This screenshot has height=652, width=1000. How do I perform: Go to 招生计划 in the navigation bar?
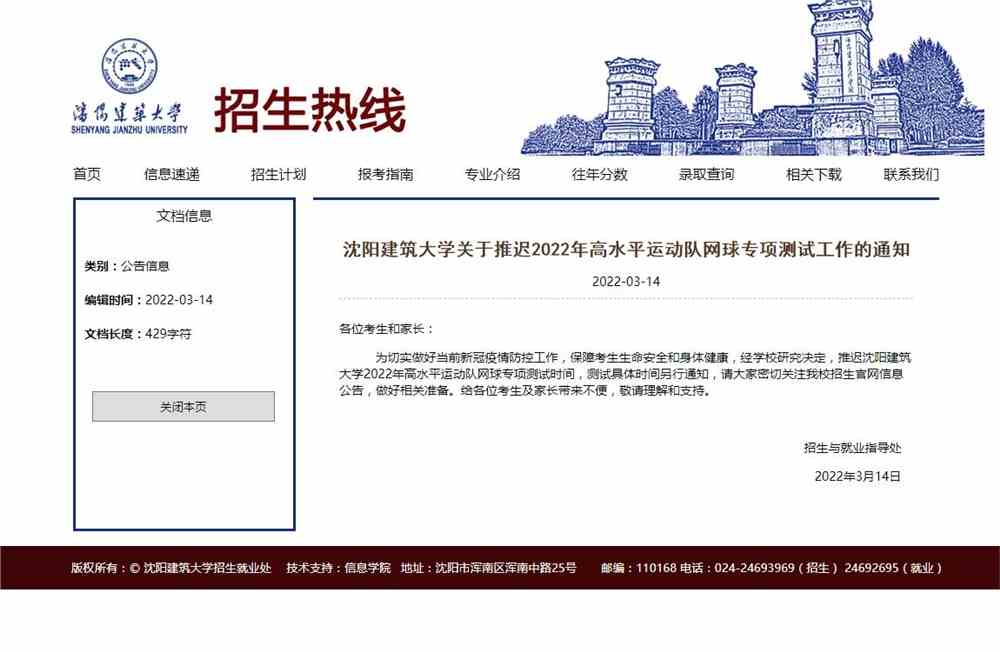[278, 174]
